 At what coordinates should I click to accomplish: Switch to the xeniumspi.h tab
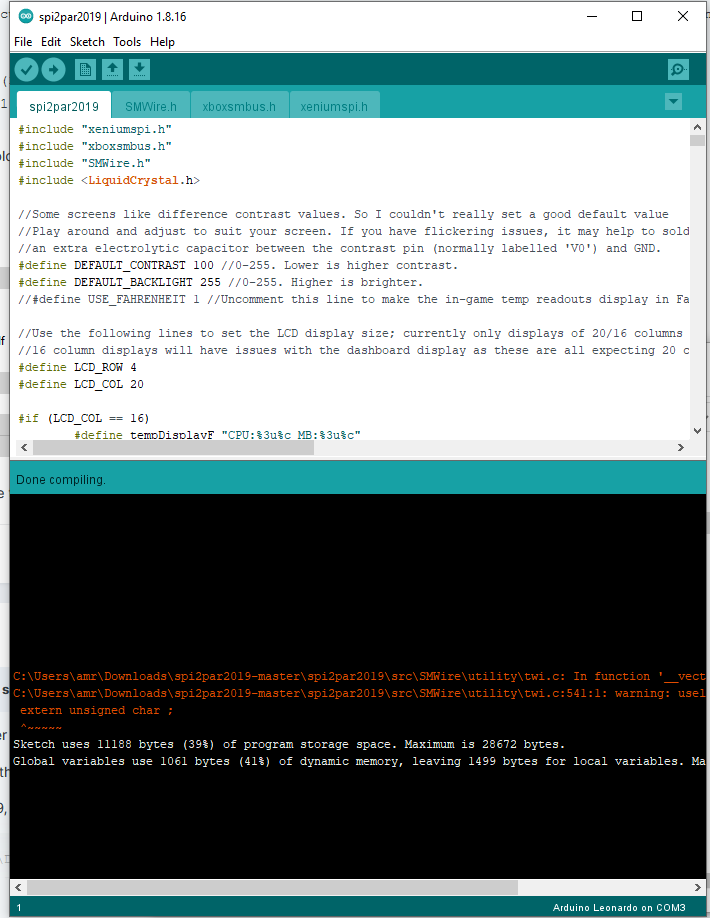(x=334, y=106)
